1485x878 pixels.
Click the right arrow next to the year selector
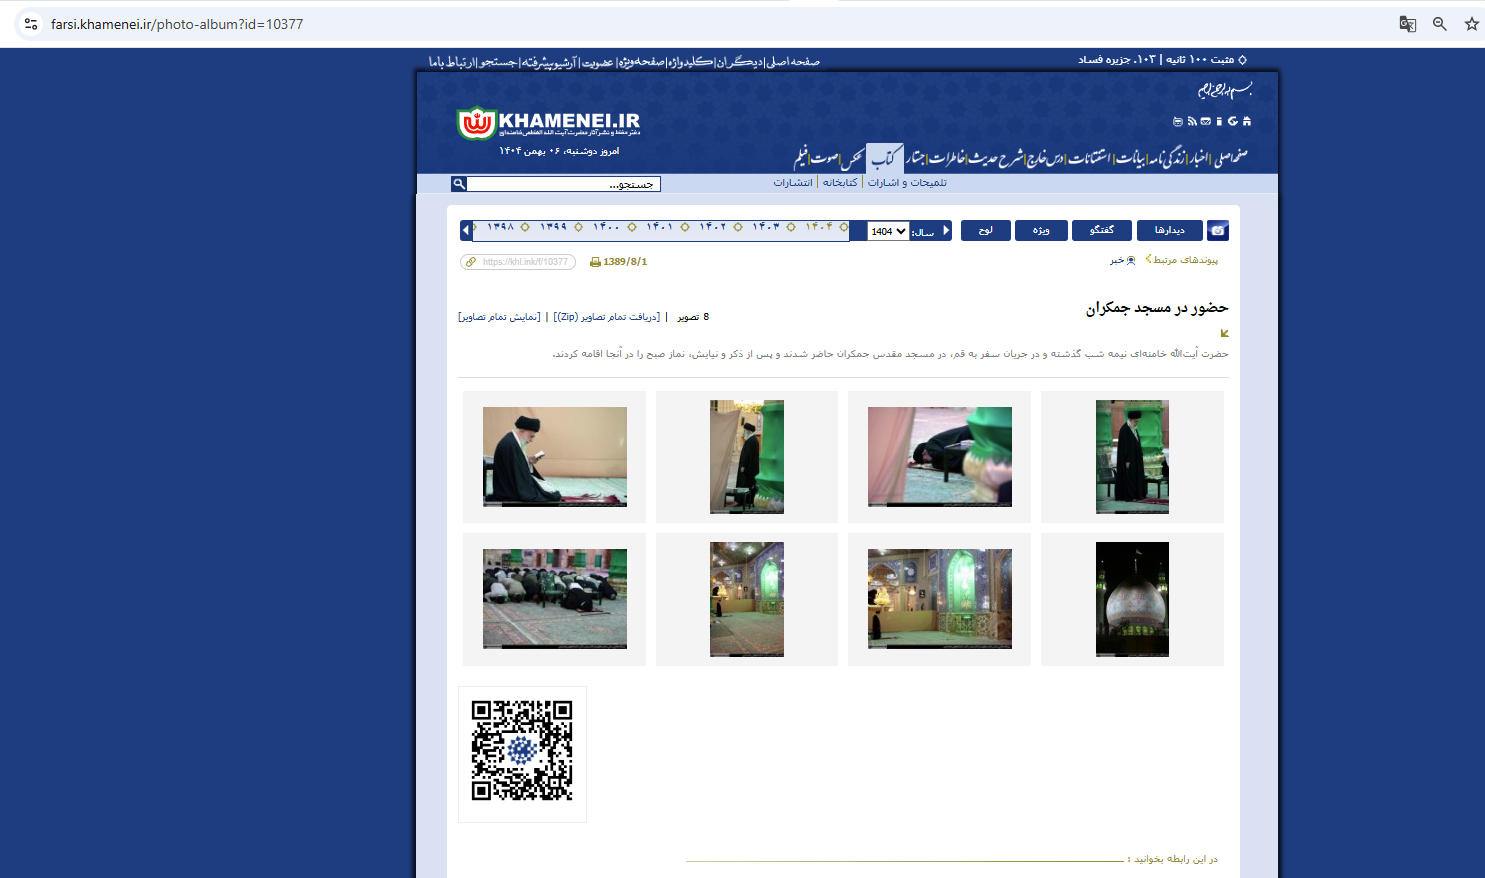click(946, 231)
